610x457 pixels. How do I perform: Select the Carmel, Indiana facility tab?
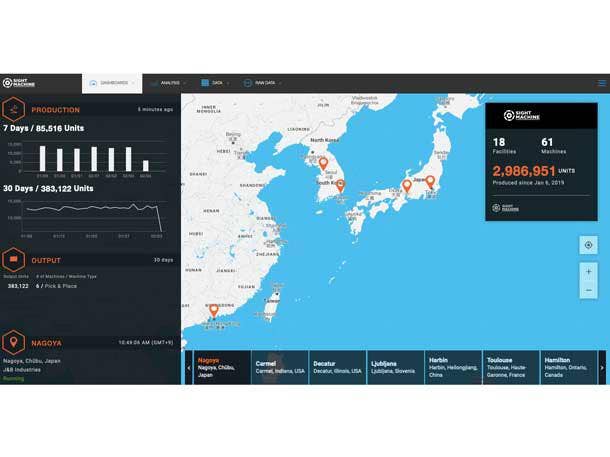[279, 366]
